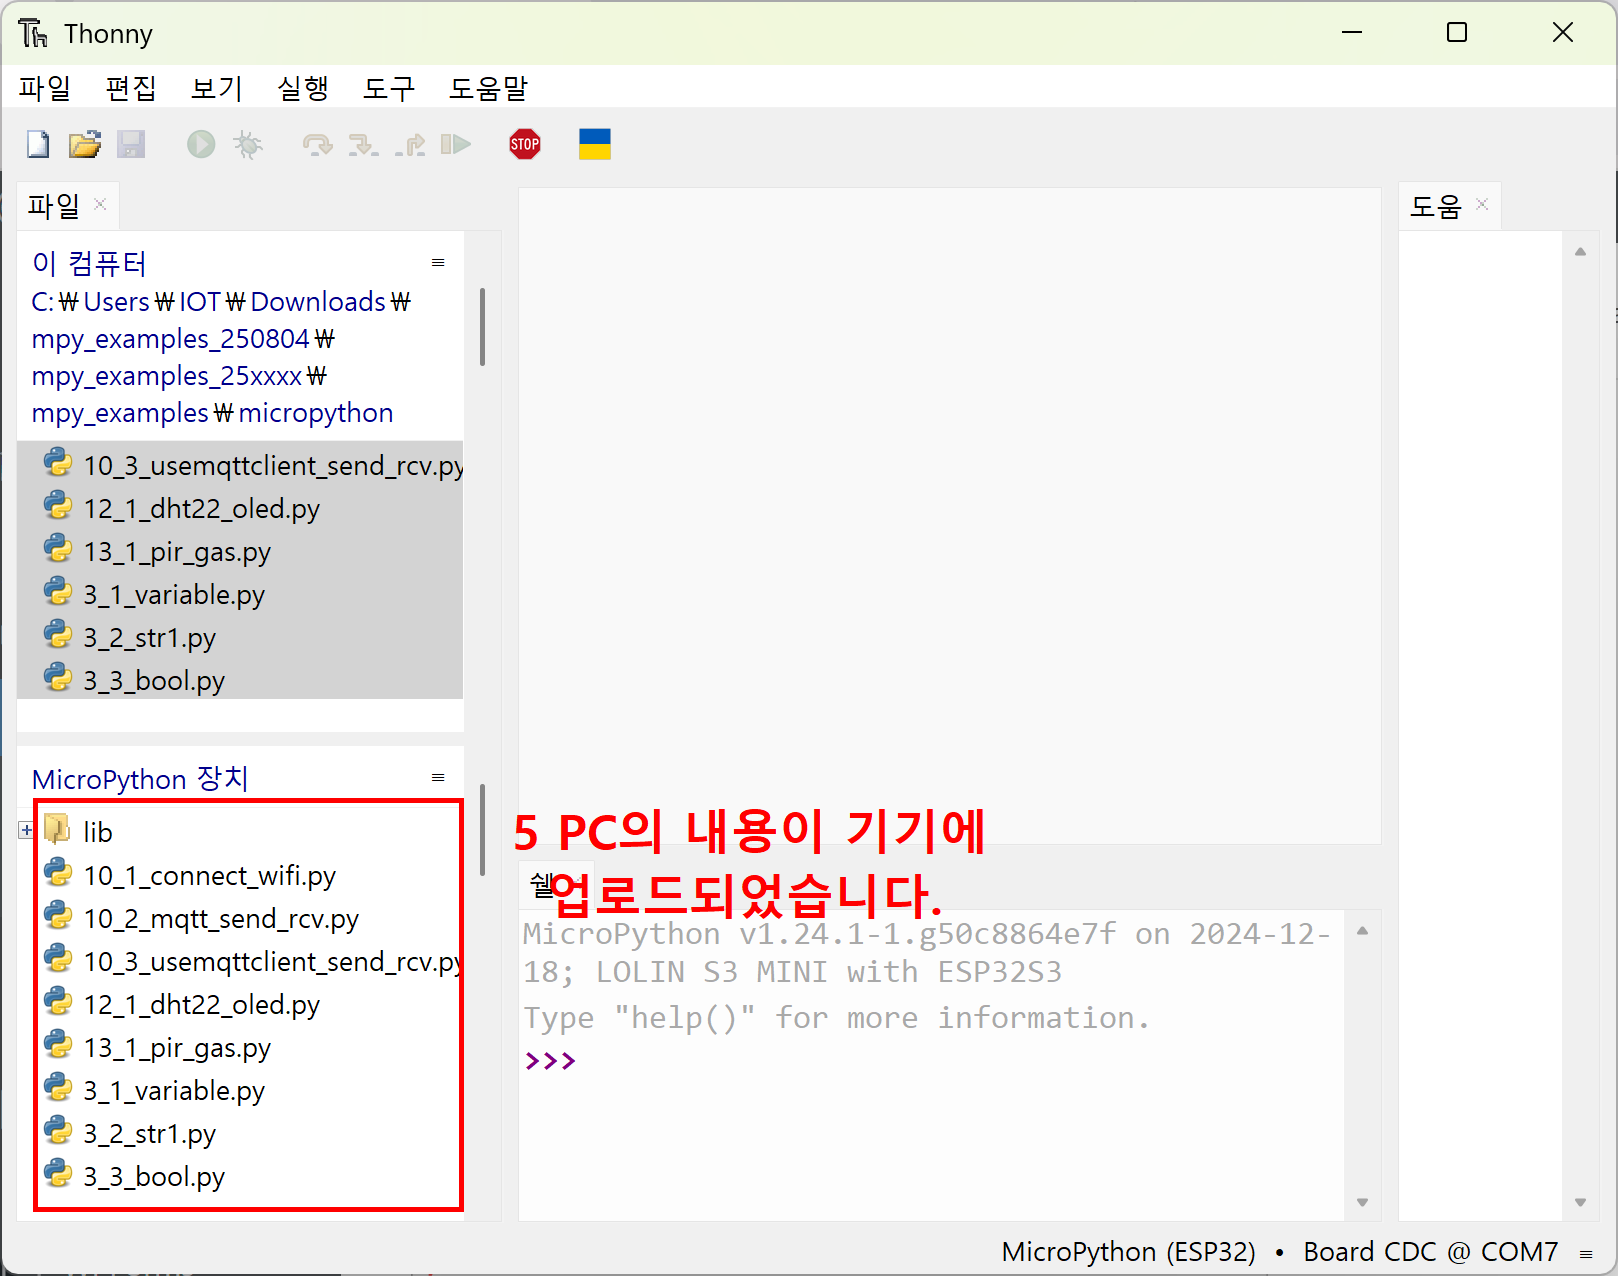
Task: Click the mpy_examples_250804 path link
Action: [x=171, y=339]
